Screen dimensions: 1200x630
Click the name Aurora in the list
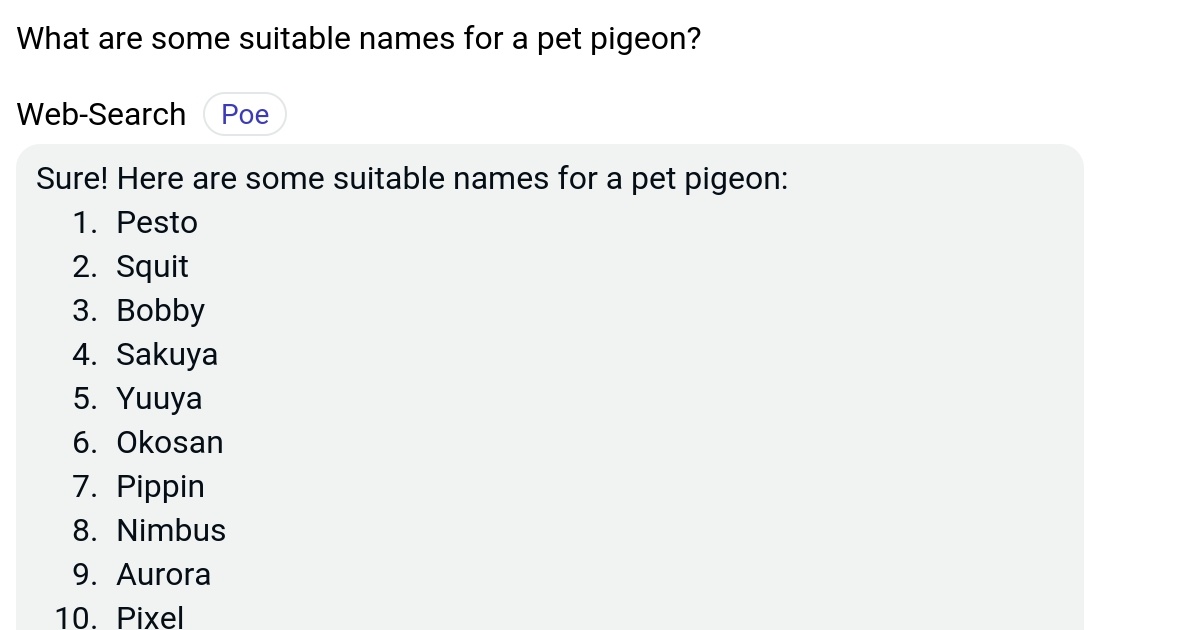point(164,575)
